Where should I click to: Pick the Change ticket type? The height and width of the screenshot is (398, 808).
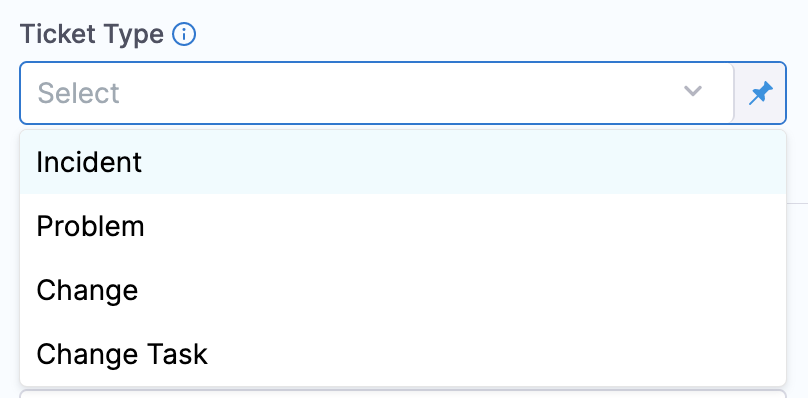click(403, 290)
